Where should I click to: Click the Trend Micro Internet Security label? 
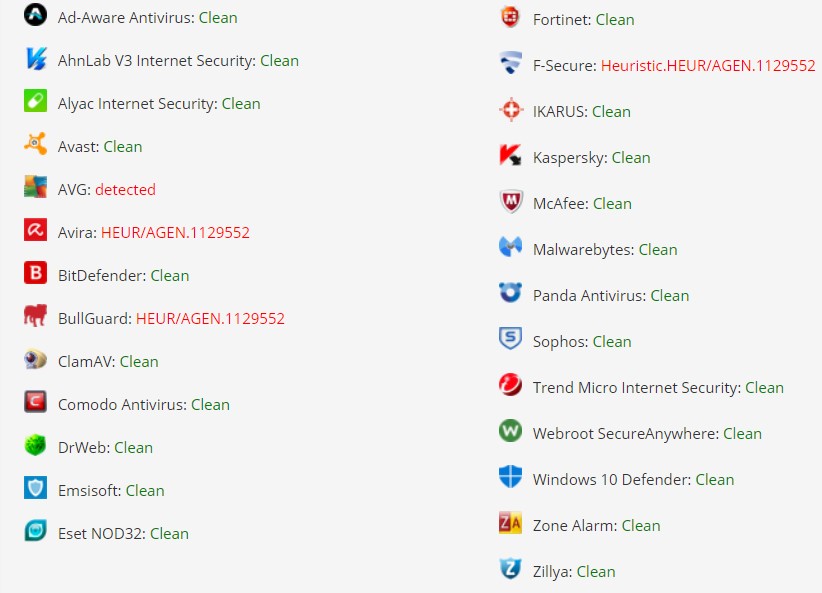(636, 387)
